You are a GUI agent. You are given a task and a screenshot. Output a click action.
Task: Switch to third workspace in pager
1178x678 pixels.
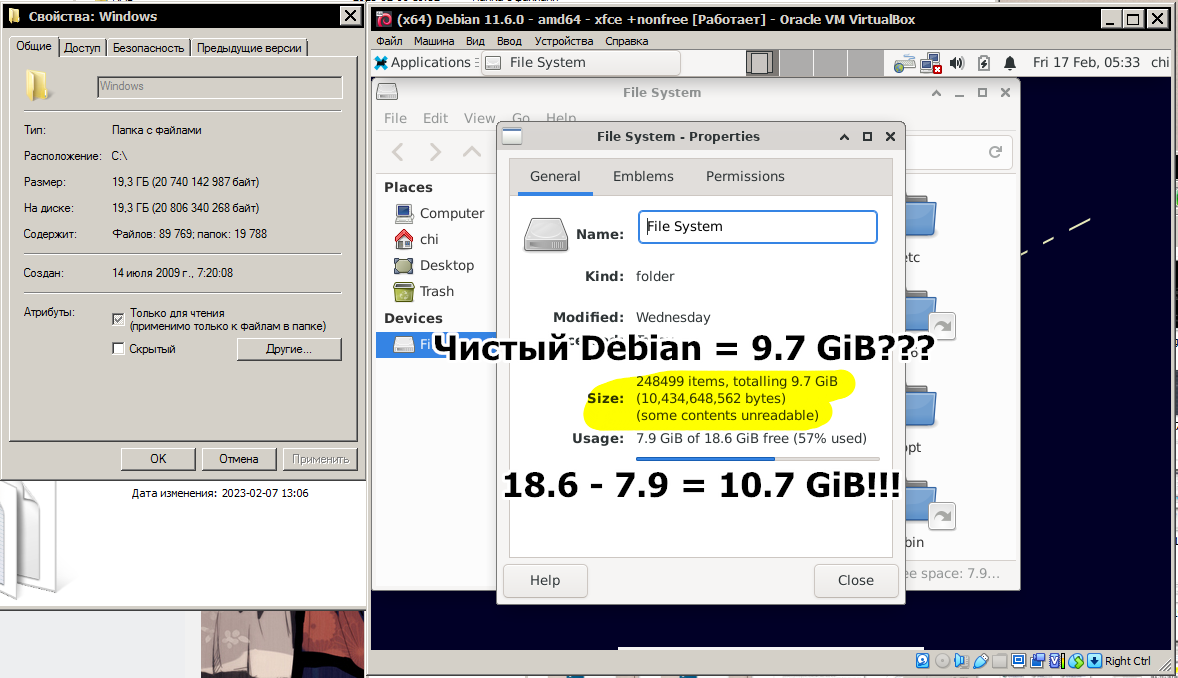tap(830, 62)
